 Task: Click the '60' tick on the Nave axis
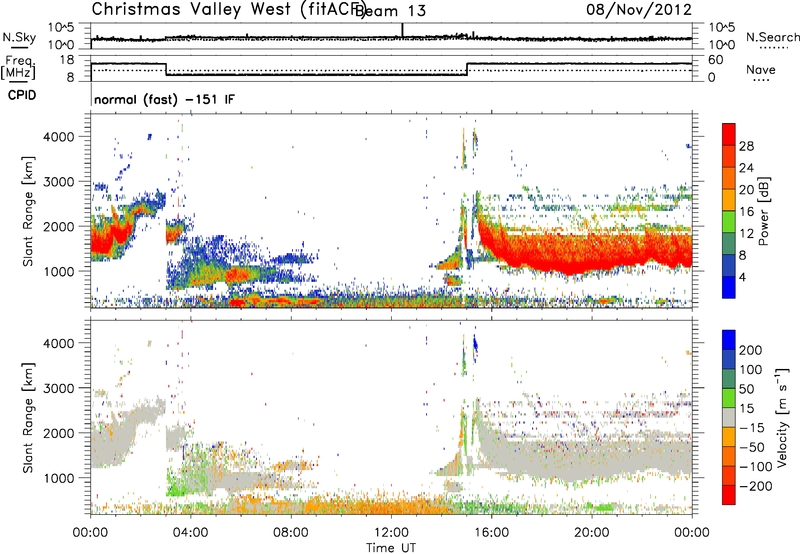click(x=715, y=60)
